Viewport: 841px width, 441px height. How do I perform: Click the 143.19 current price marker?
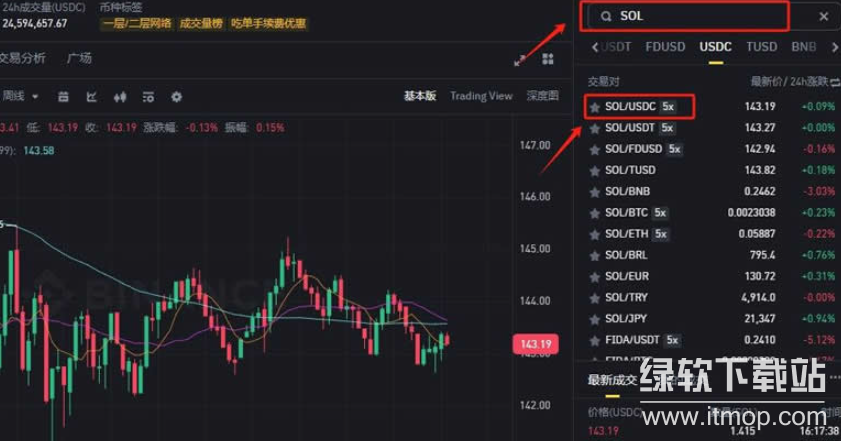(x=529, y=345)
